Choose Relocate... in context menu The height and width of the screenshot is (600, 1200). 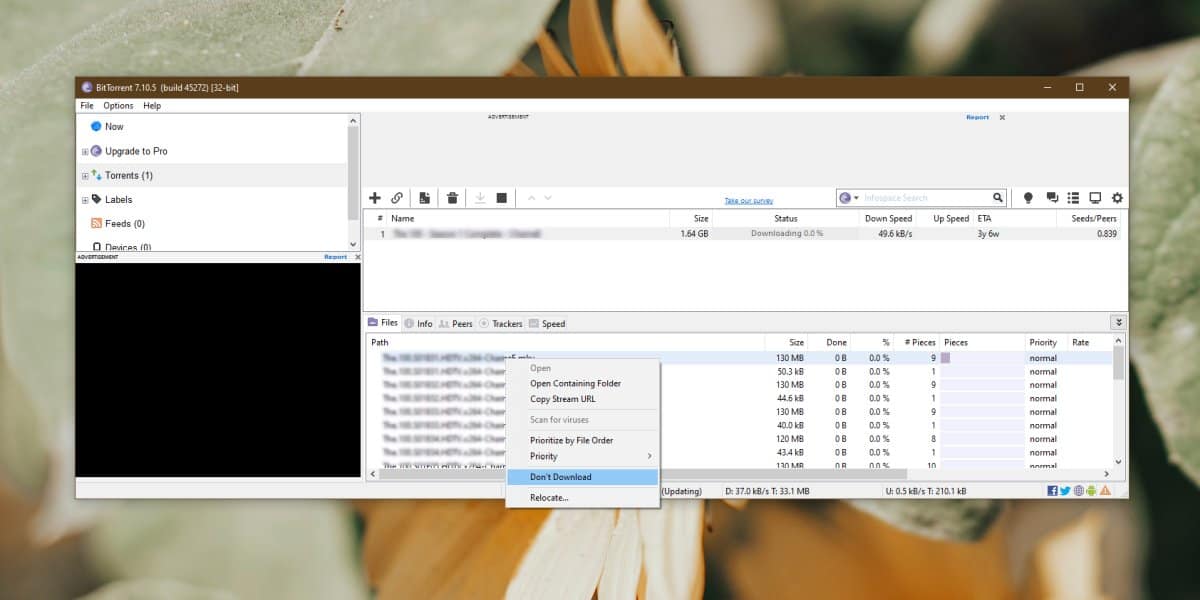coord(582,497)
